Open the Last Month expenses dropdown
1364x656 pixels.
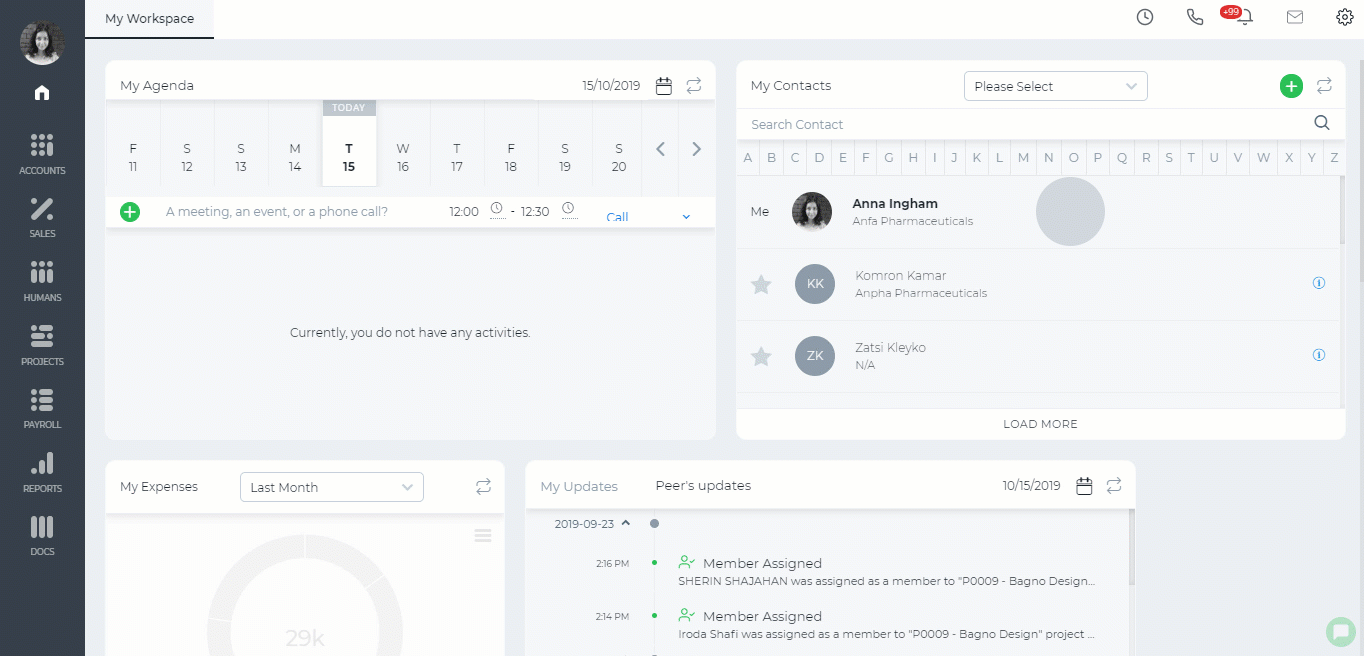click(332, 487)
